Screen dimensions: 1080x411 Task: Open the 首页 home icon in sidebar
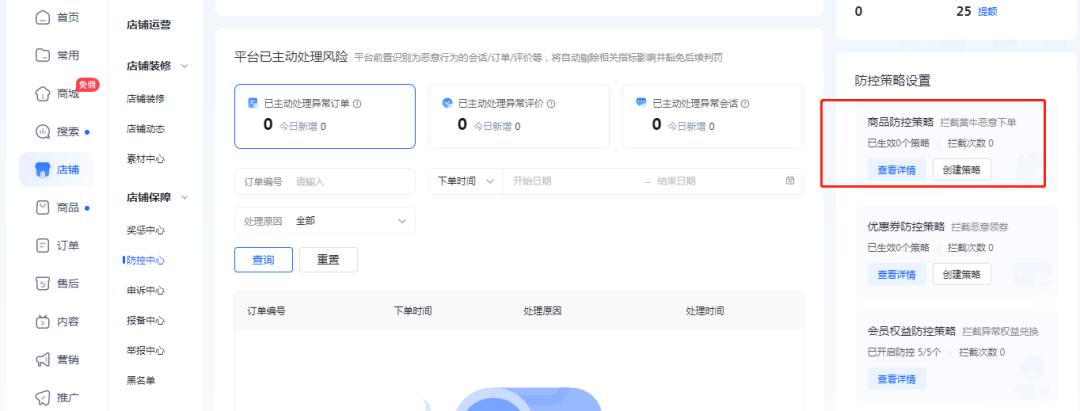pos(43,17)
